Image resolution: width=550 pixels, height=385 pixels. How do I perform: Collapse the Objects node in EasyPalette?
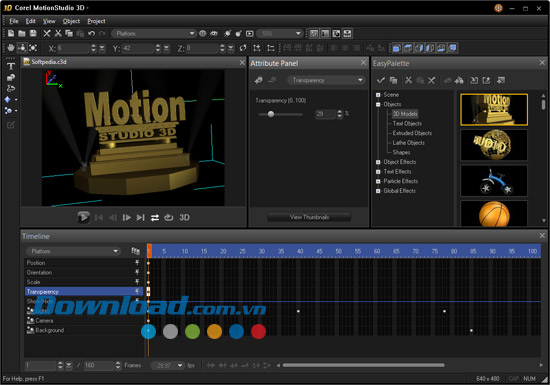[x=378, y=104]
